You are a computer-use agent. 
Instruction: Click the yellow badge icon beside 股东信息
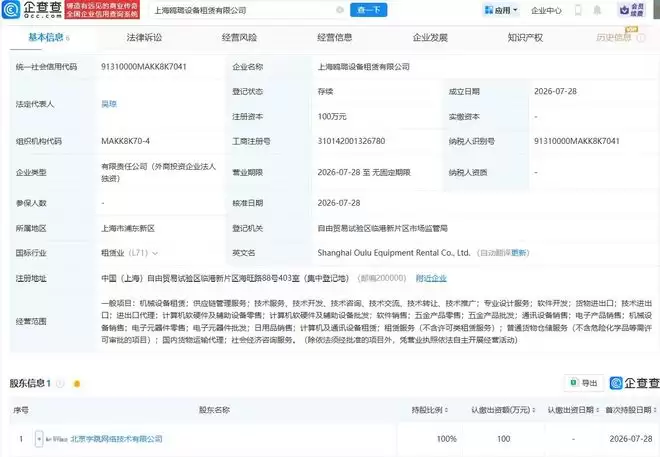pos(77,383)
